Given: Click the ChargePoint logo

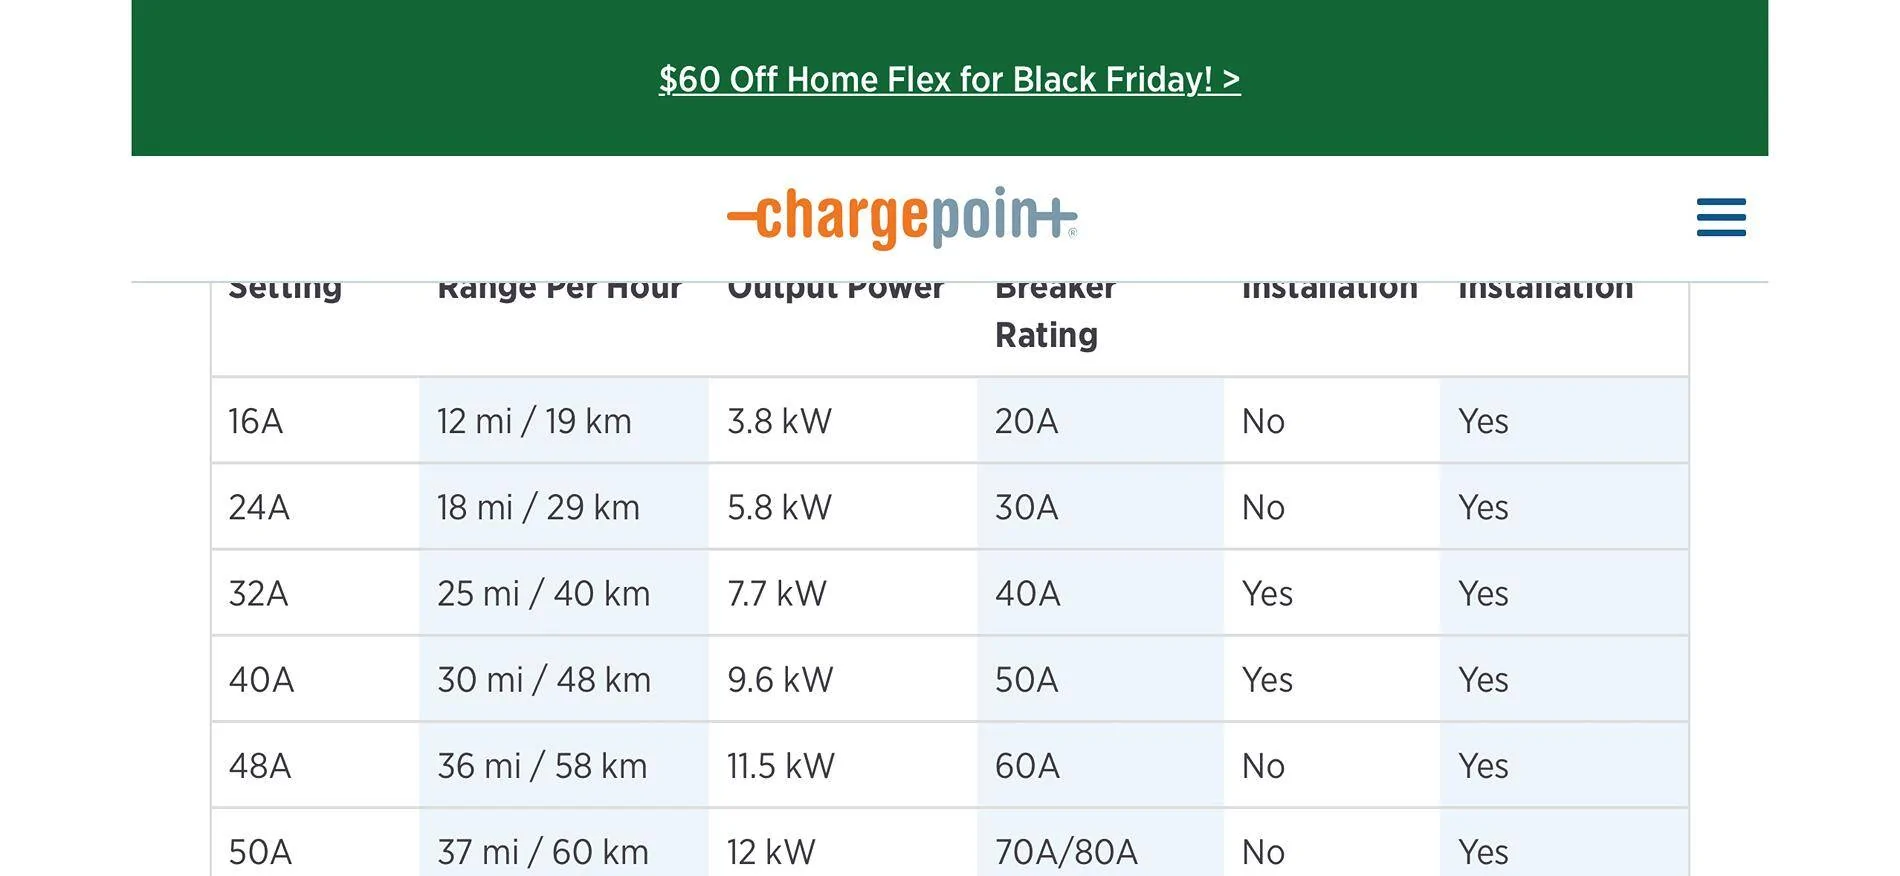Looking at the screenshot, I should (x=902, y=217).
